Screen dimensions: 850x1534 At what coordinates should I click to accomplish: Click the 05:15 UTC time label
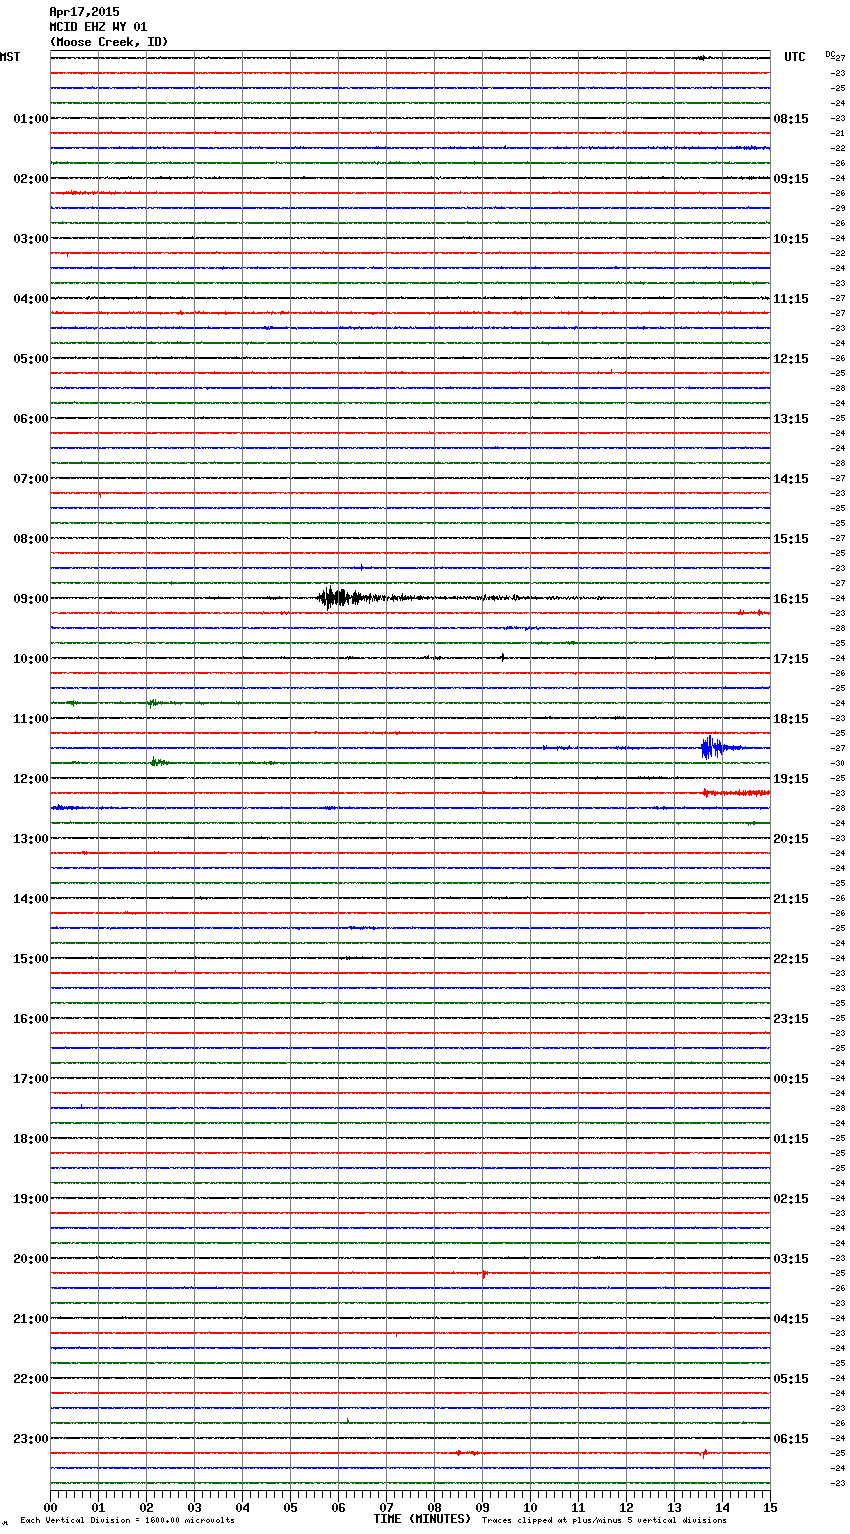[791, 1379]
